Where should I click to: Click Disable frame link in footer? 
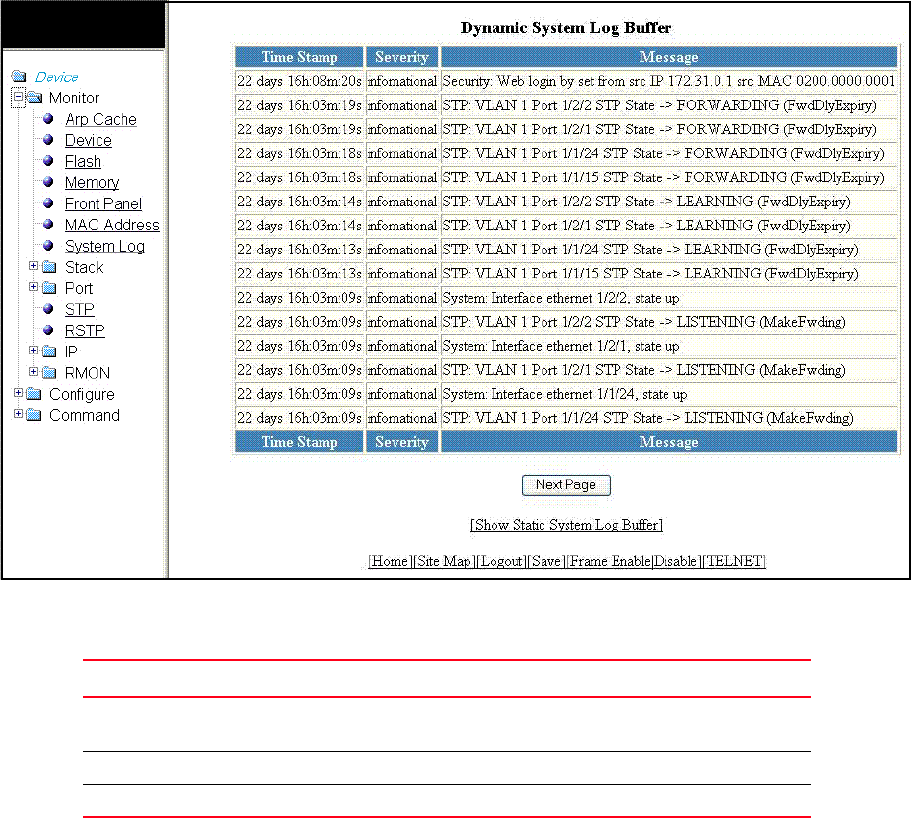(x=677, y=561)
